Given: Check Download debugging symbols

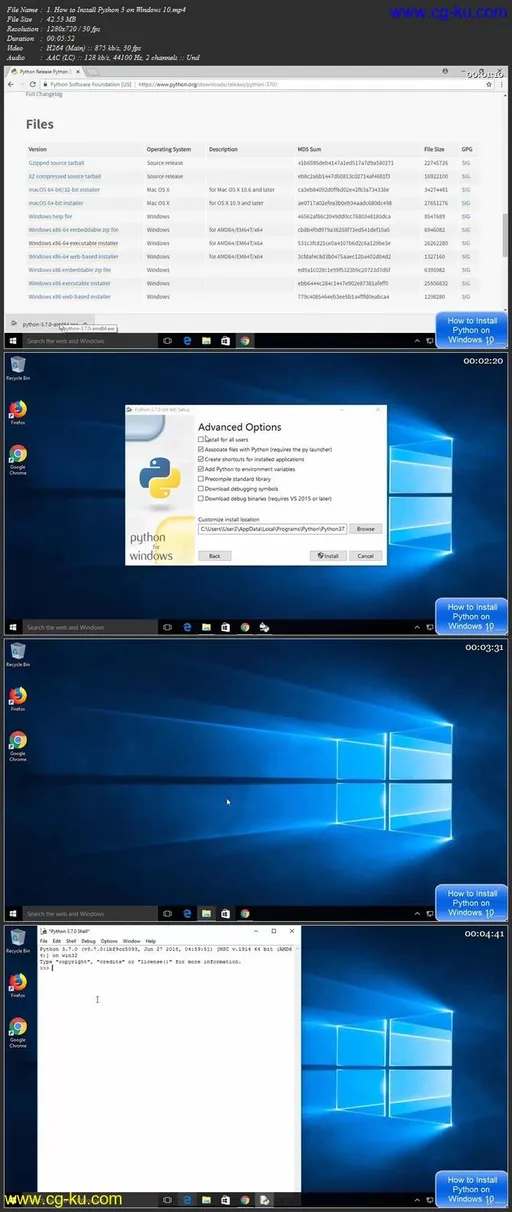Looking at the screenshot, I should [201, 488].
